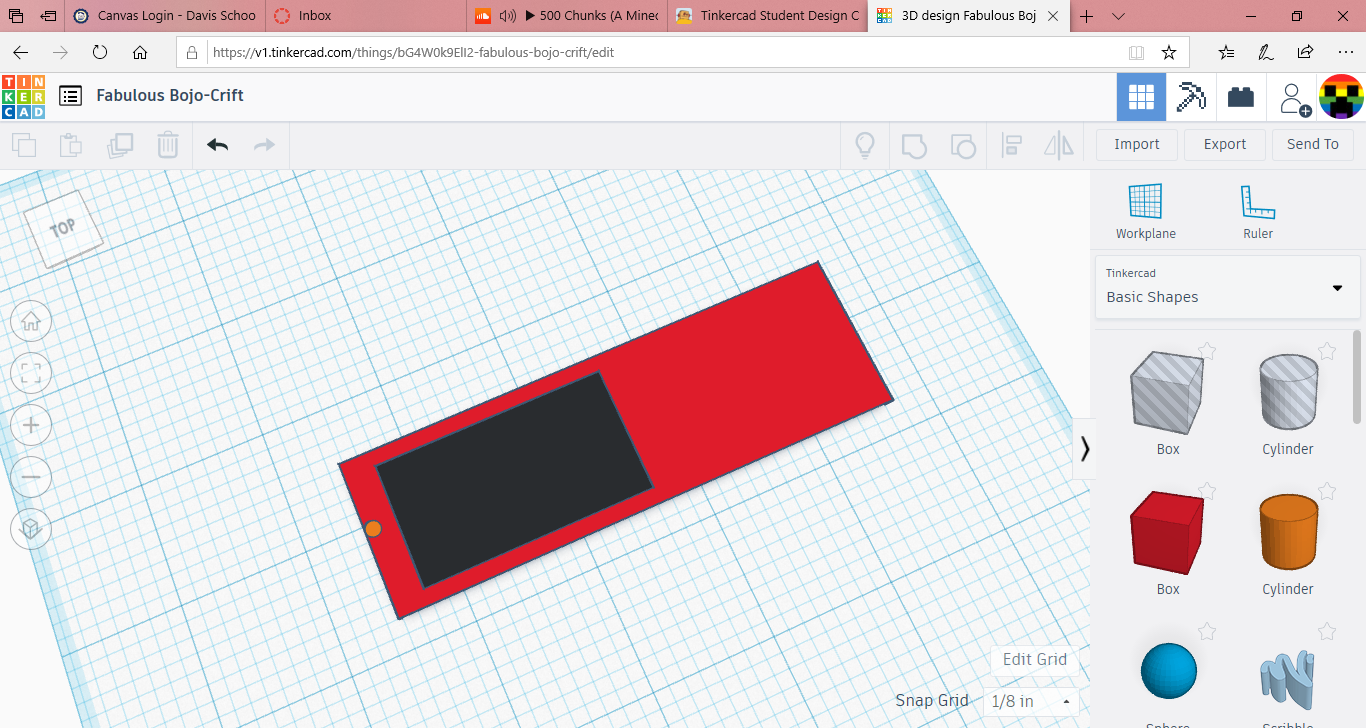The height and width of the screenshot is (728, 1366).
Task: Select the Scribble shape
Action: click(1287, 679)
